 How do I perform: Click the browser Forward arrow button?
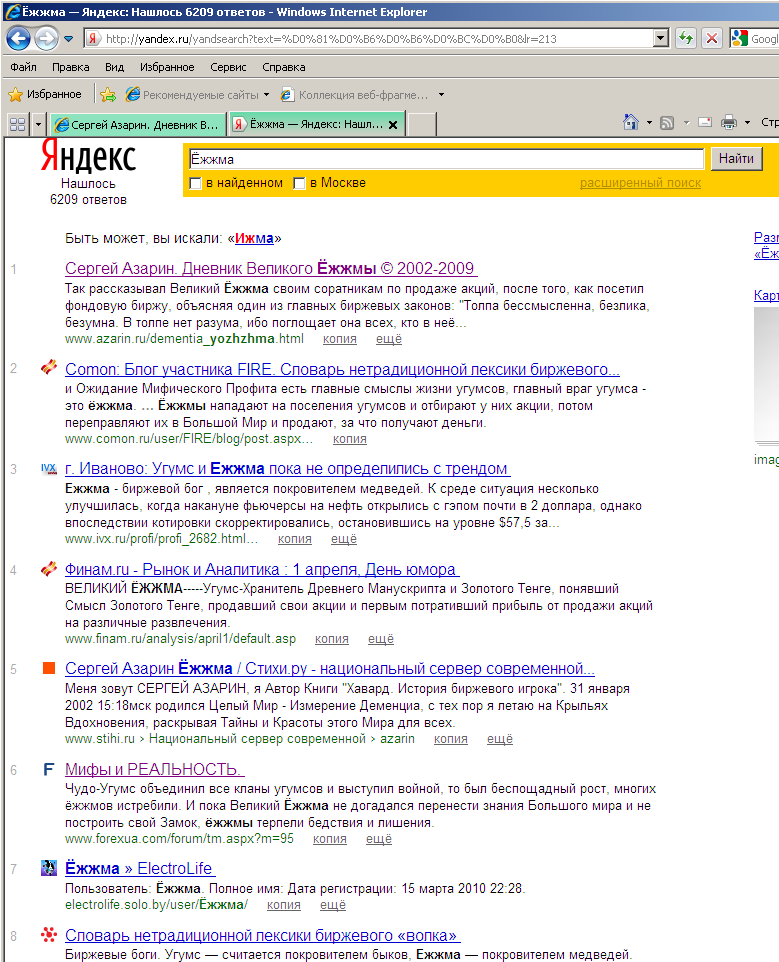point(46,39)
